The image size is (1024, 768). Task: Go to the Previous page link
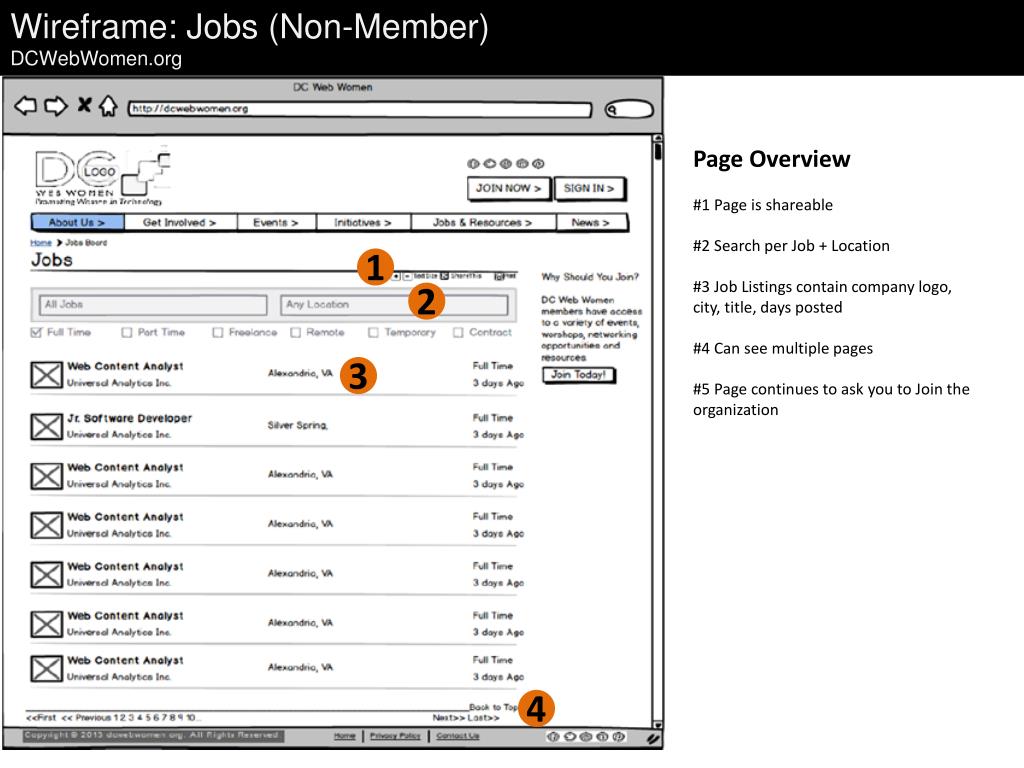click(86, 718)
